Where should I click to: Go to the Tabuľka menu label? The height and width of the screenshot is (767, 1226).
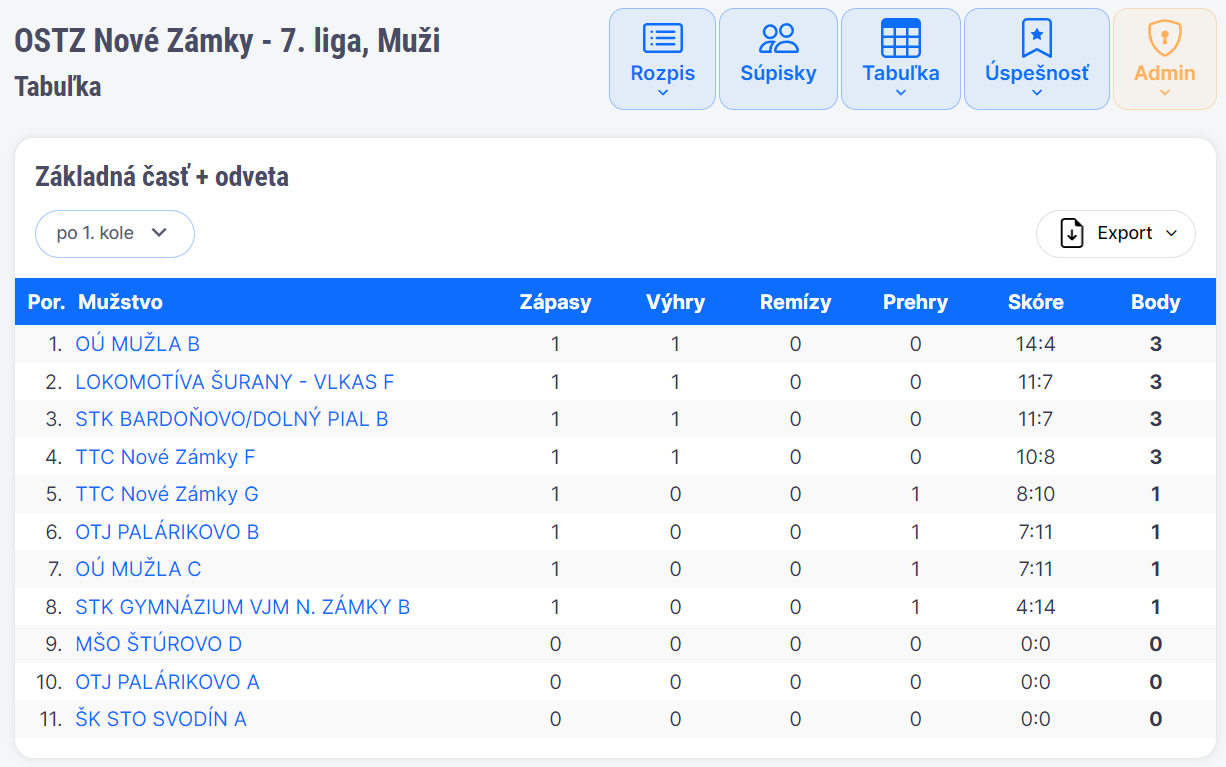click(901, 73)
